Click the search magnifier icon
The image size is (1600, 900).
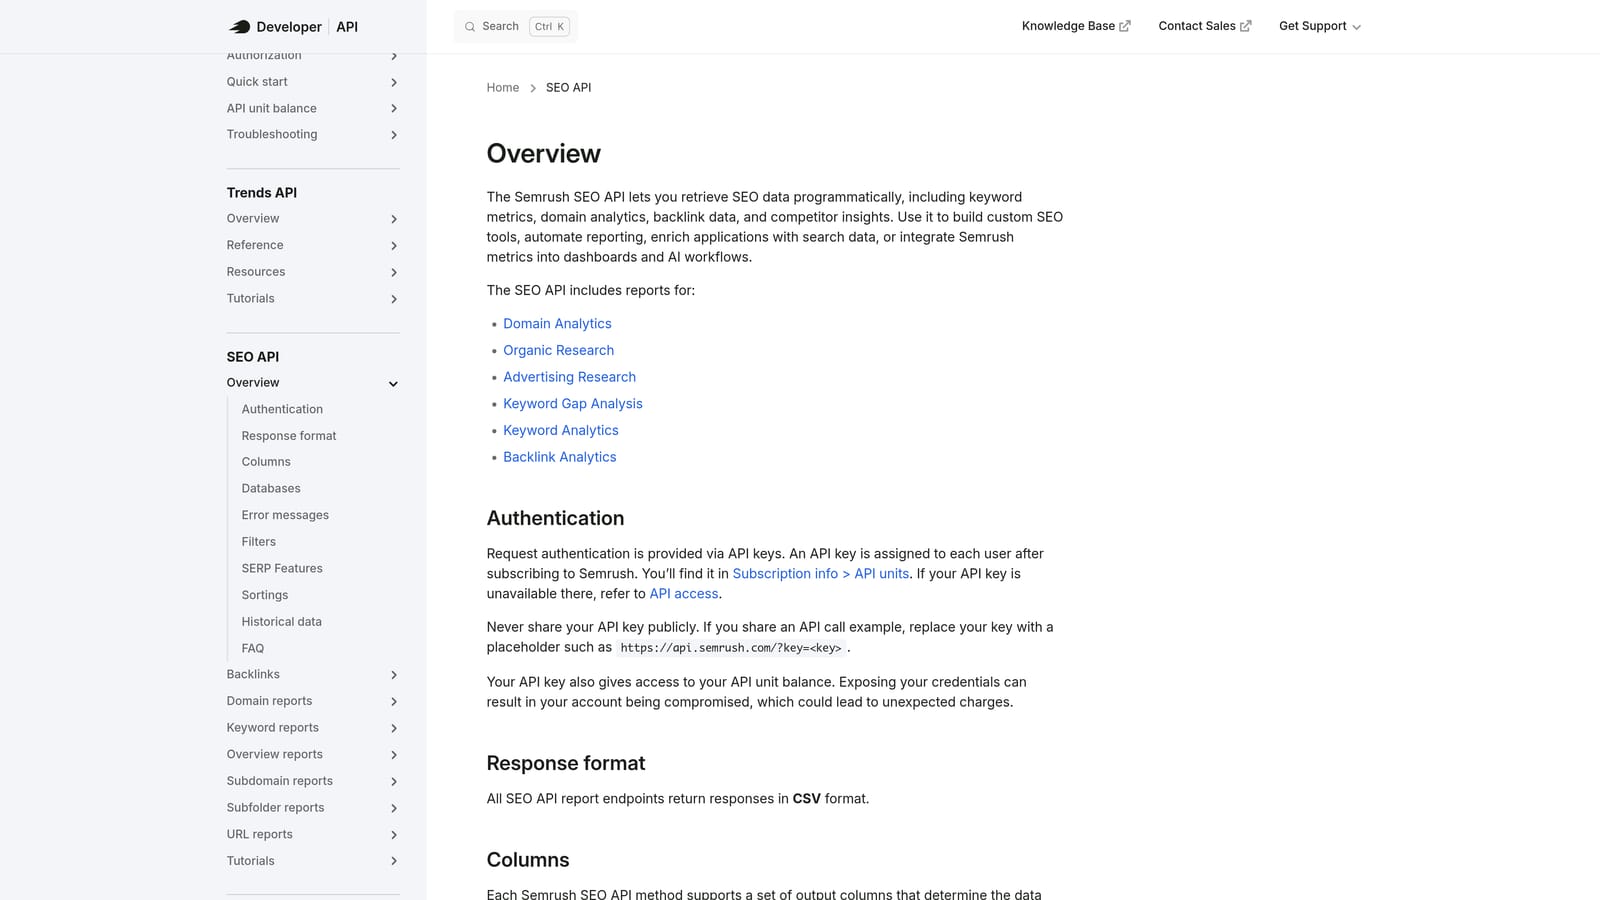pos(470,27)
